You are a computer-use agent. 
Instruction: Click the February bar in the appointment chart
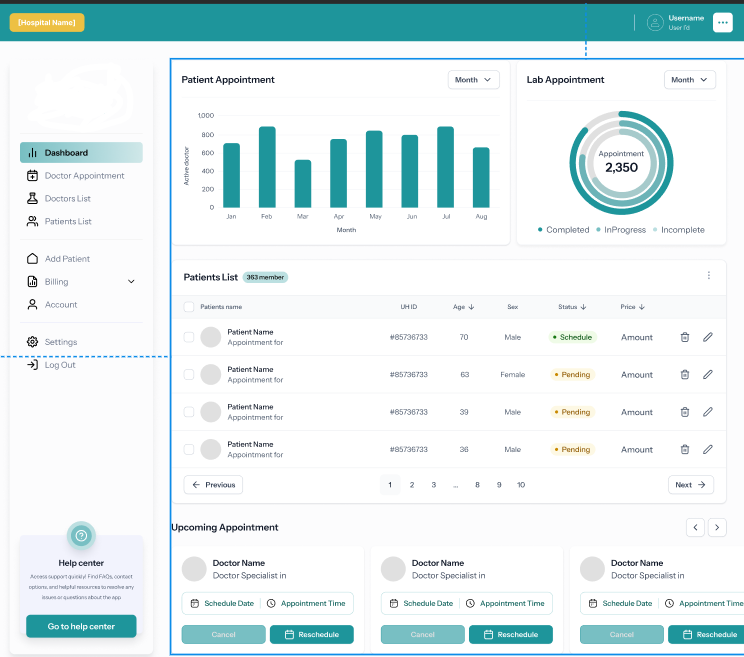(x=267, y=167)
